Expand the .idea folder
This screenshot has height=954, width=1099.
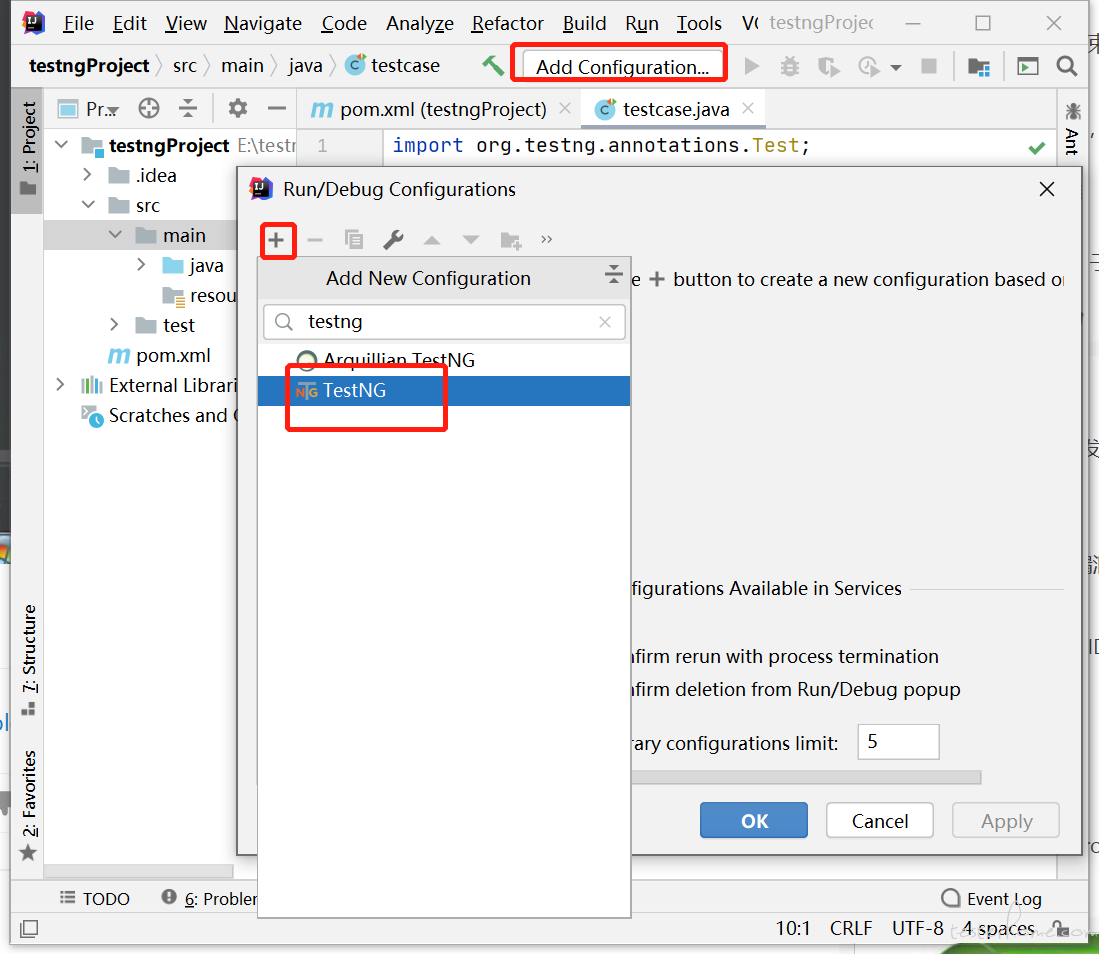[88, 175]
